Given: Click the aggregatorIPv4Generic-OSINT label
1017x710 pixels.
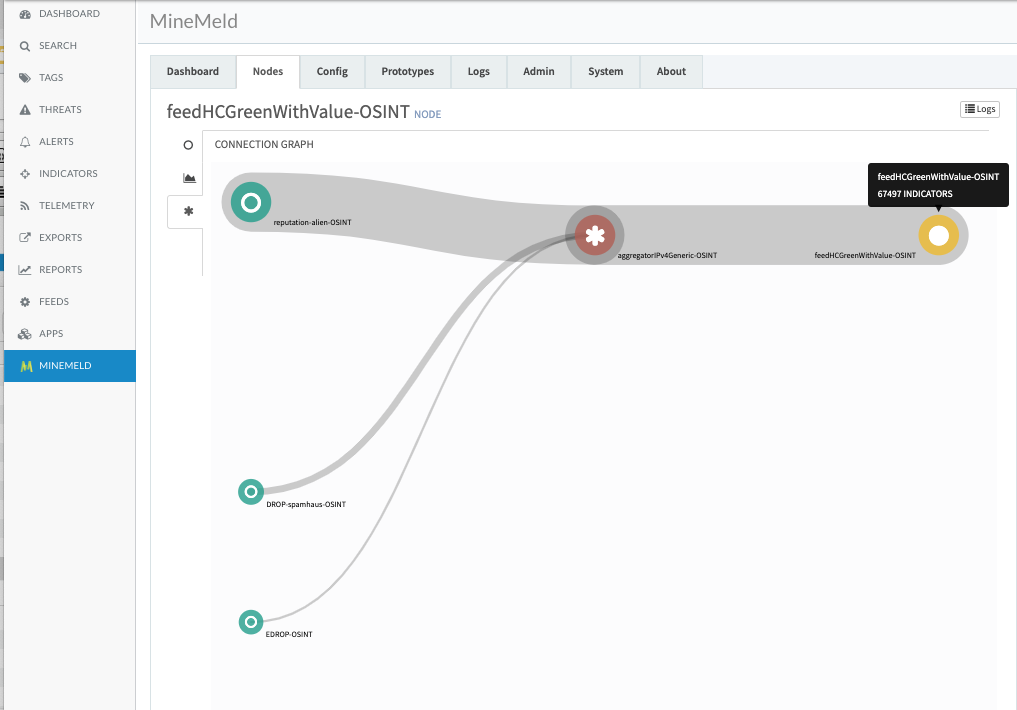Looking at the screenshot, I should click(x=667, y=255).
